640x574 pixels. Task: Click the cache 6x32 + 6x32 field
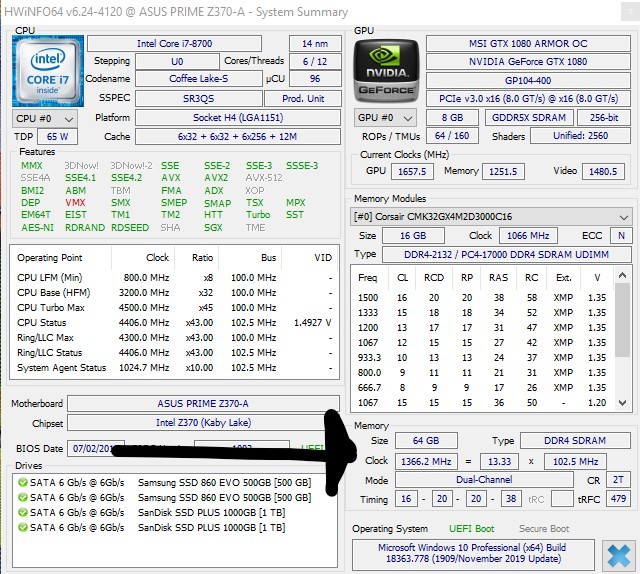(238, 137)
